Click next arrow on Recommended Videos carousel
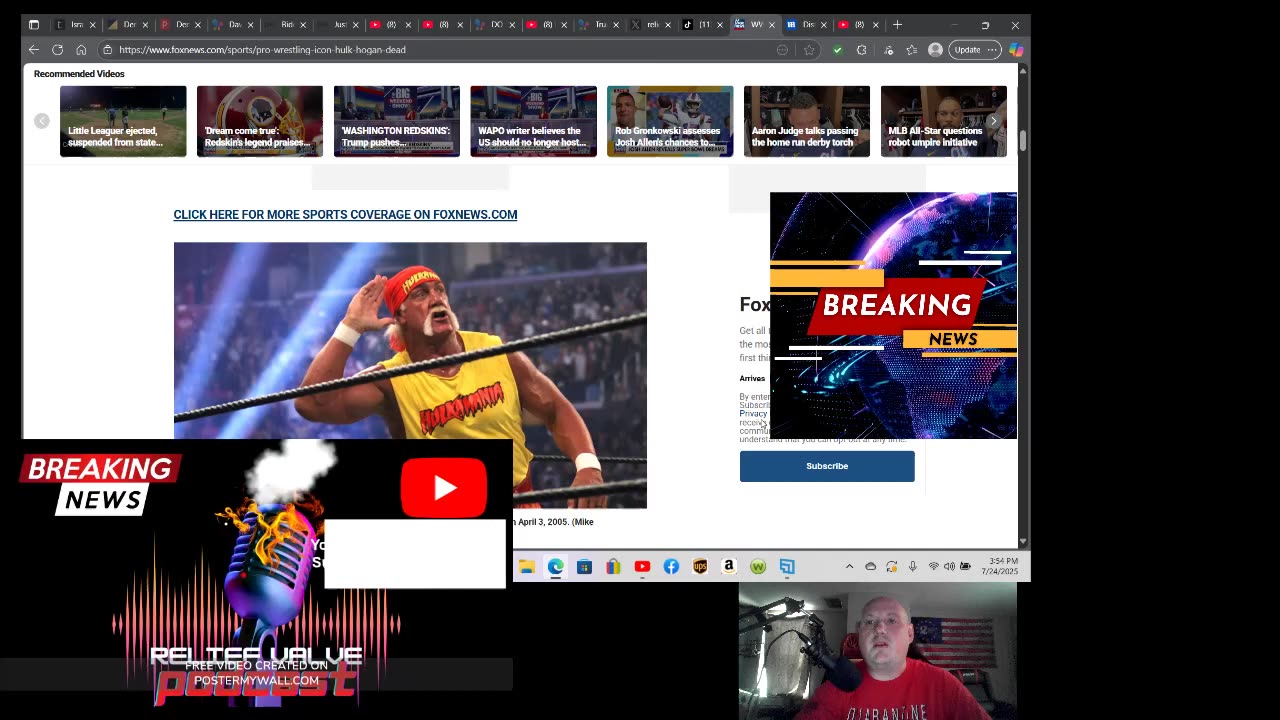1280x720 pixels. 993,121
